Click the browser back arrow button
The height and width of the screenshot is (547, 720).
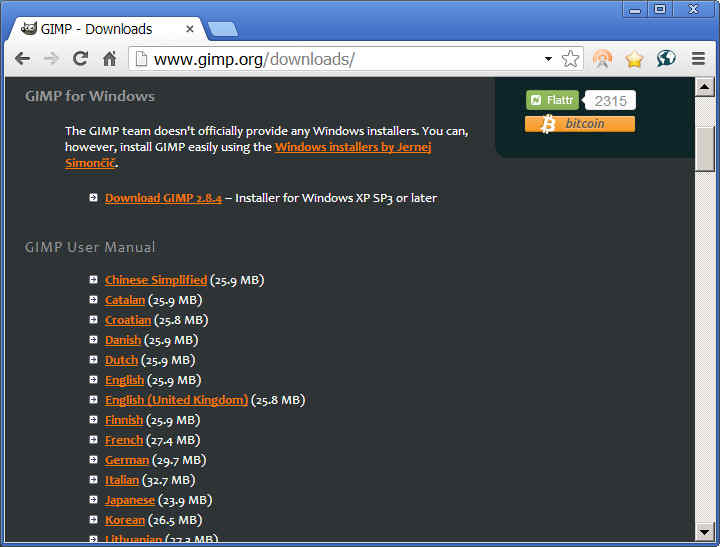22,59
